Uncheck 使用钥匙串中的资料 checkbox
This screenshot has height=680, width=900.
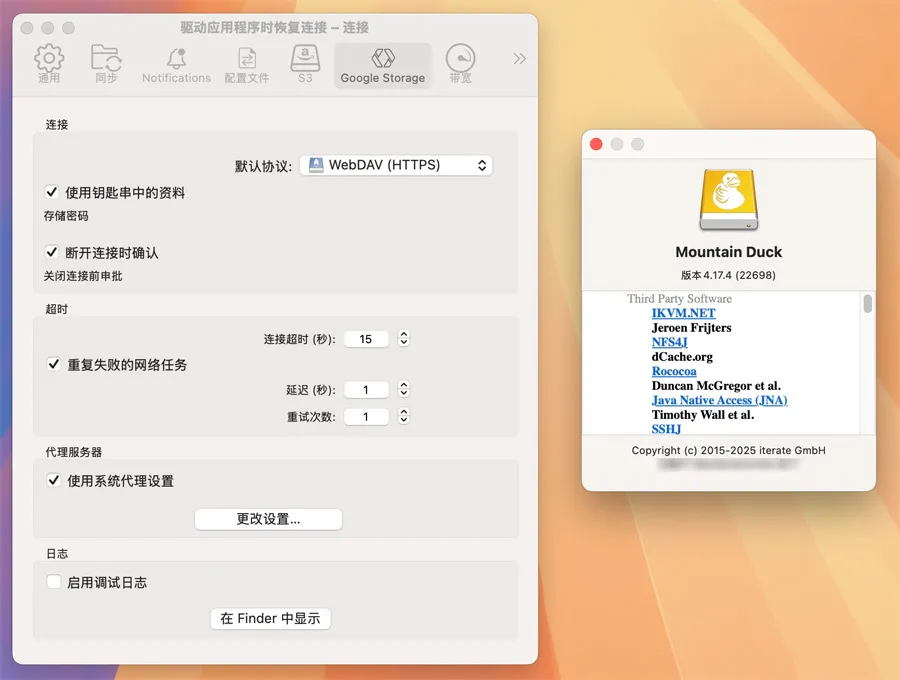click(x=53, y=192)
